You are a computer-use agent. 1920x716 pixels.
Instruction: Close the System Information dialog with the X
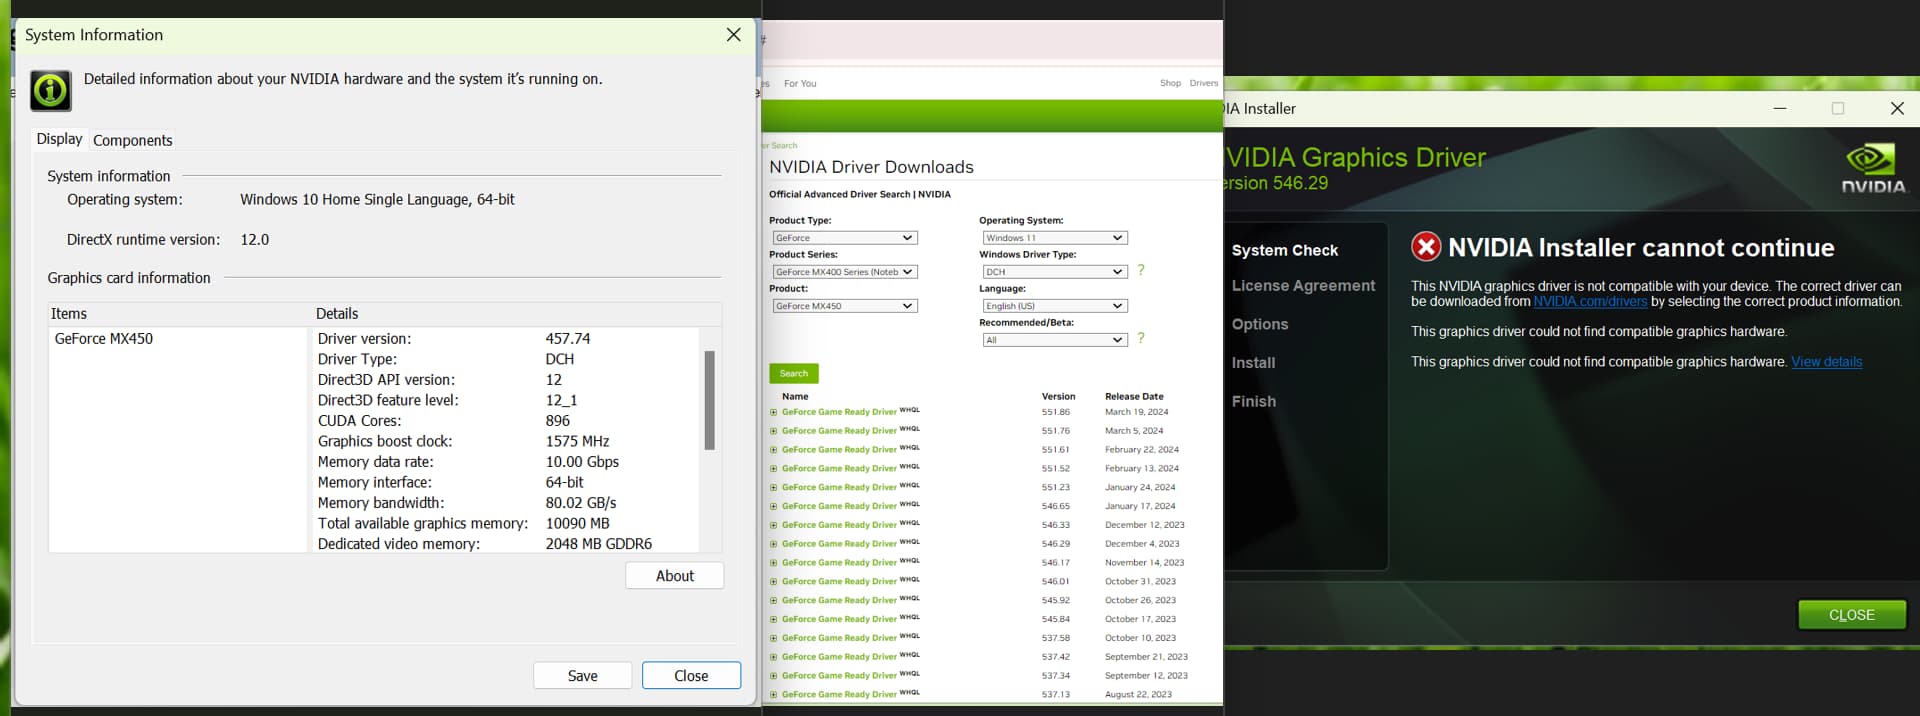click(733, 35)
